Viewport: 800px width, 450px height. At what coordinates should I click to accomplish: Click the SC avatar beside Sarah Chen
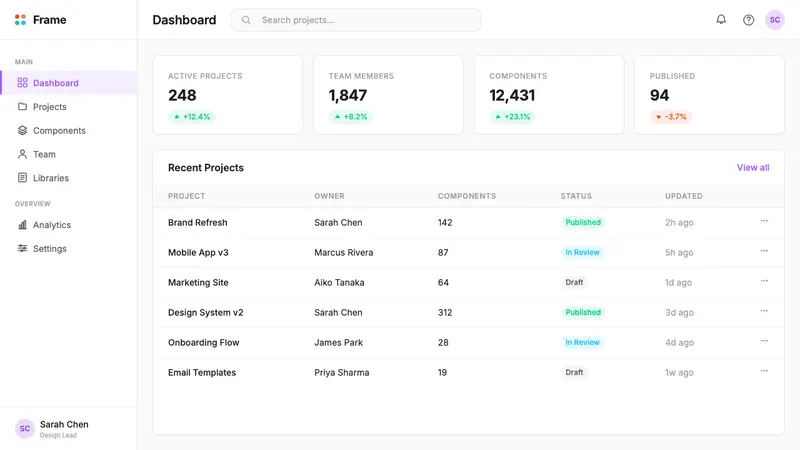pyautogui.click(x=24, y=429)
